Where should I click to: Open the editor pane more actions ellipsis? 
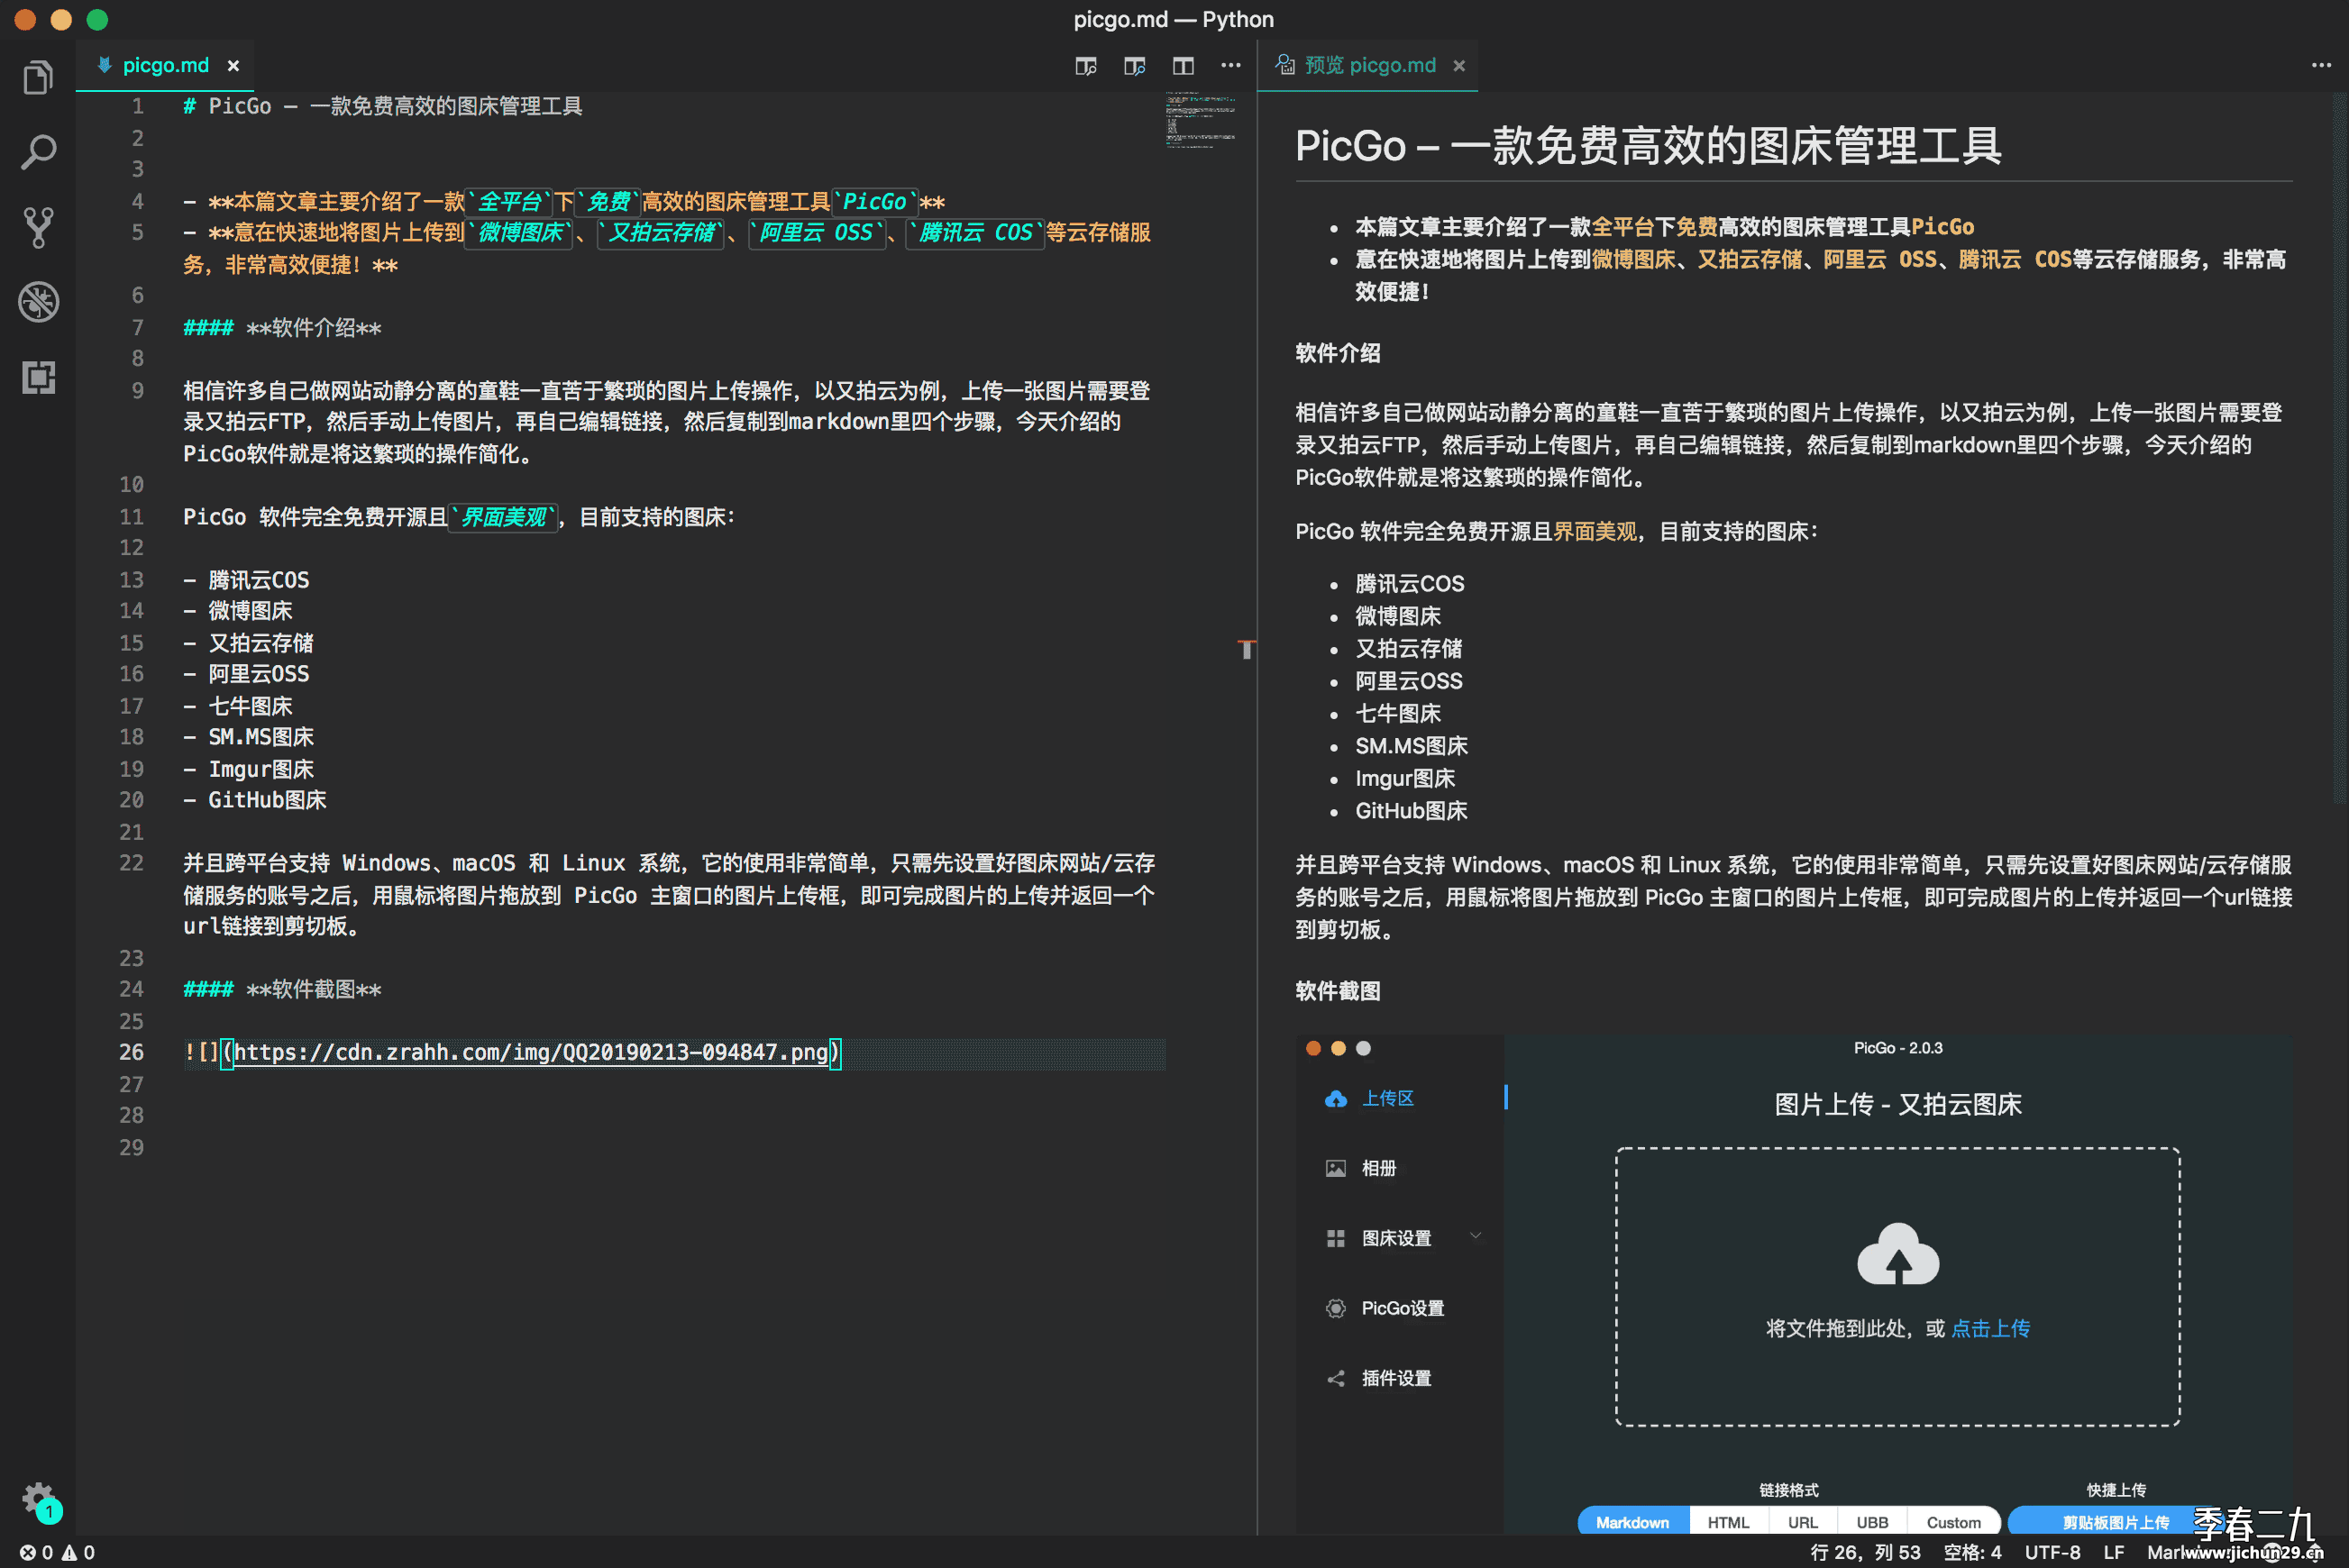point(1231,66)
